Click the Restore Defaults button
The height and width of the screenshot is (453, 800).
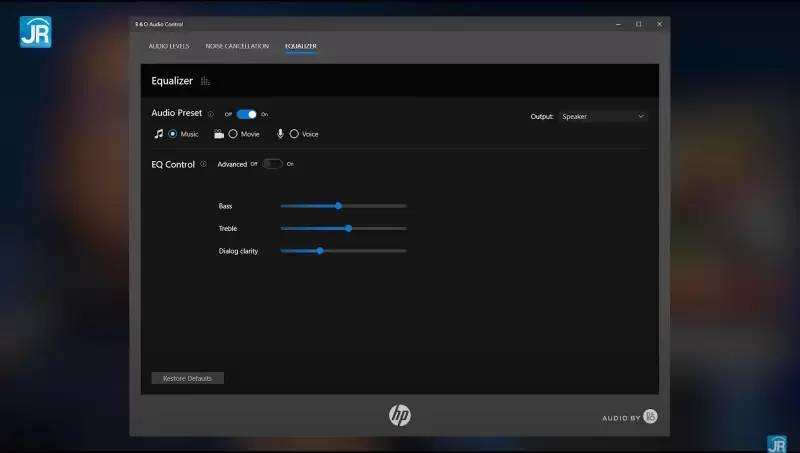(x=187, y=378)
